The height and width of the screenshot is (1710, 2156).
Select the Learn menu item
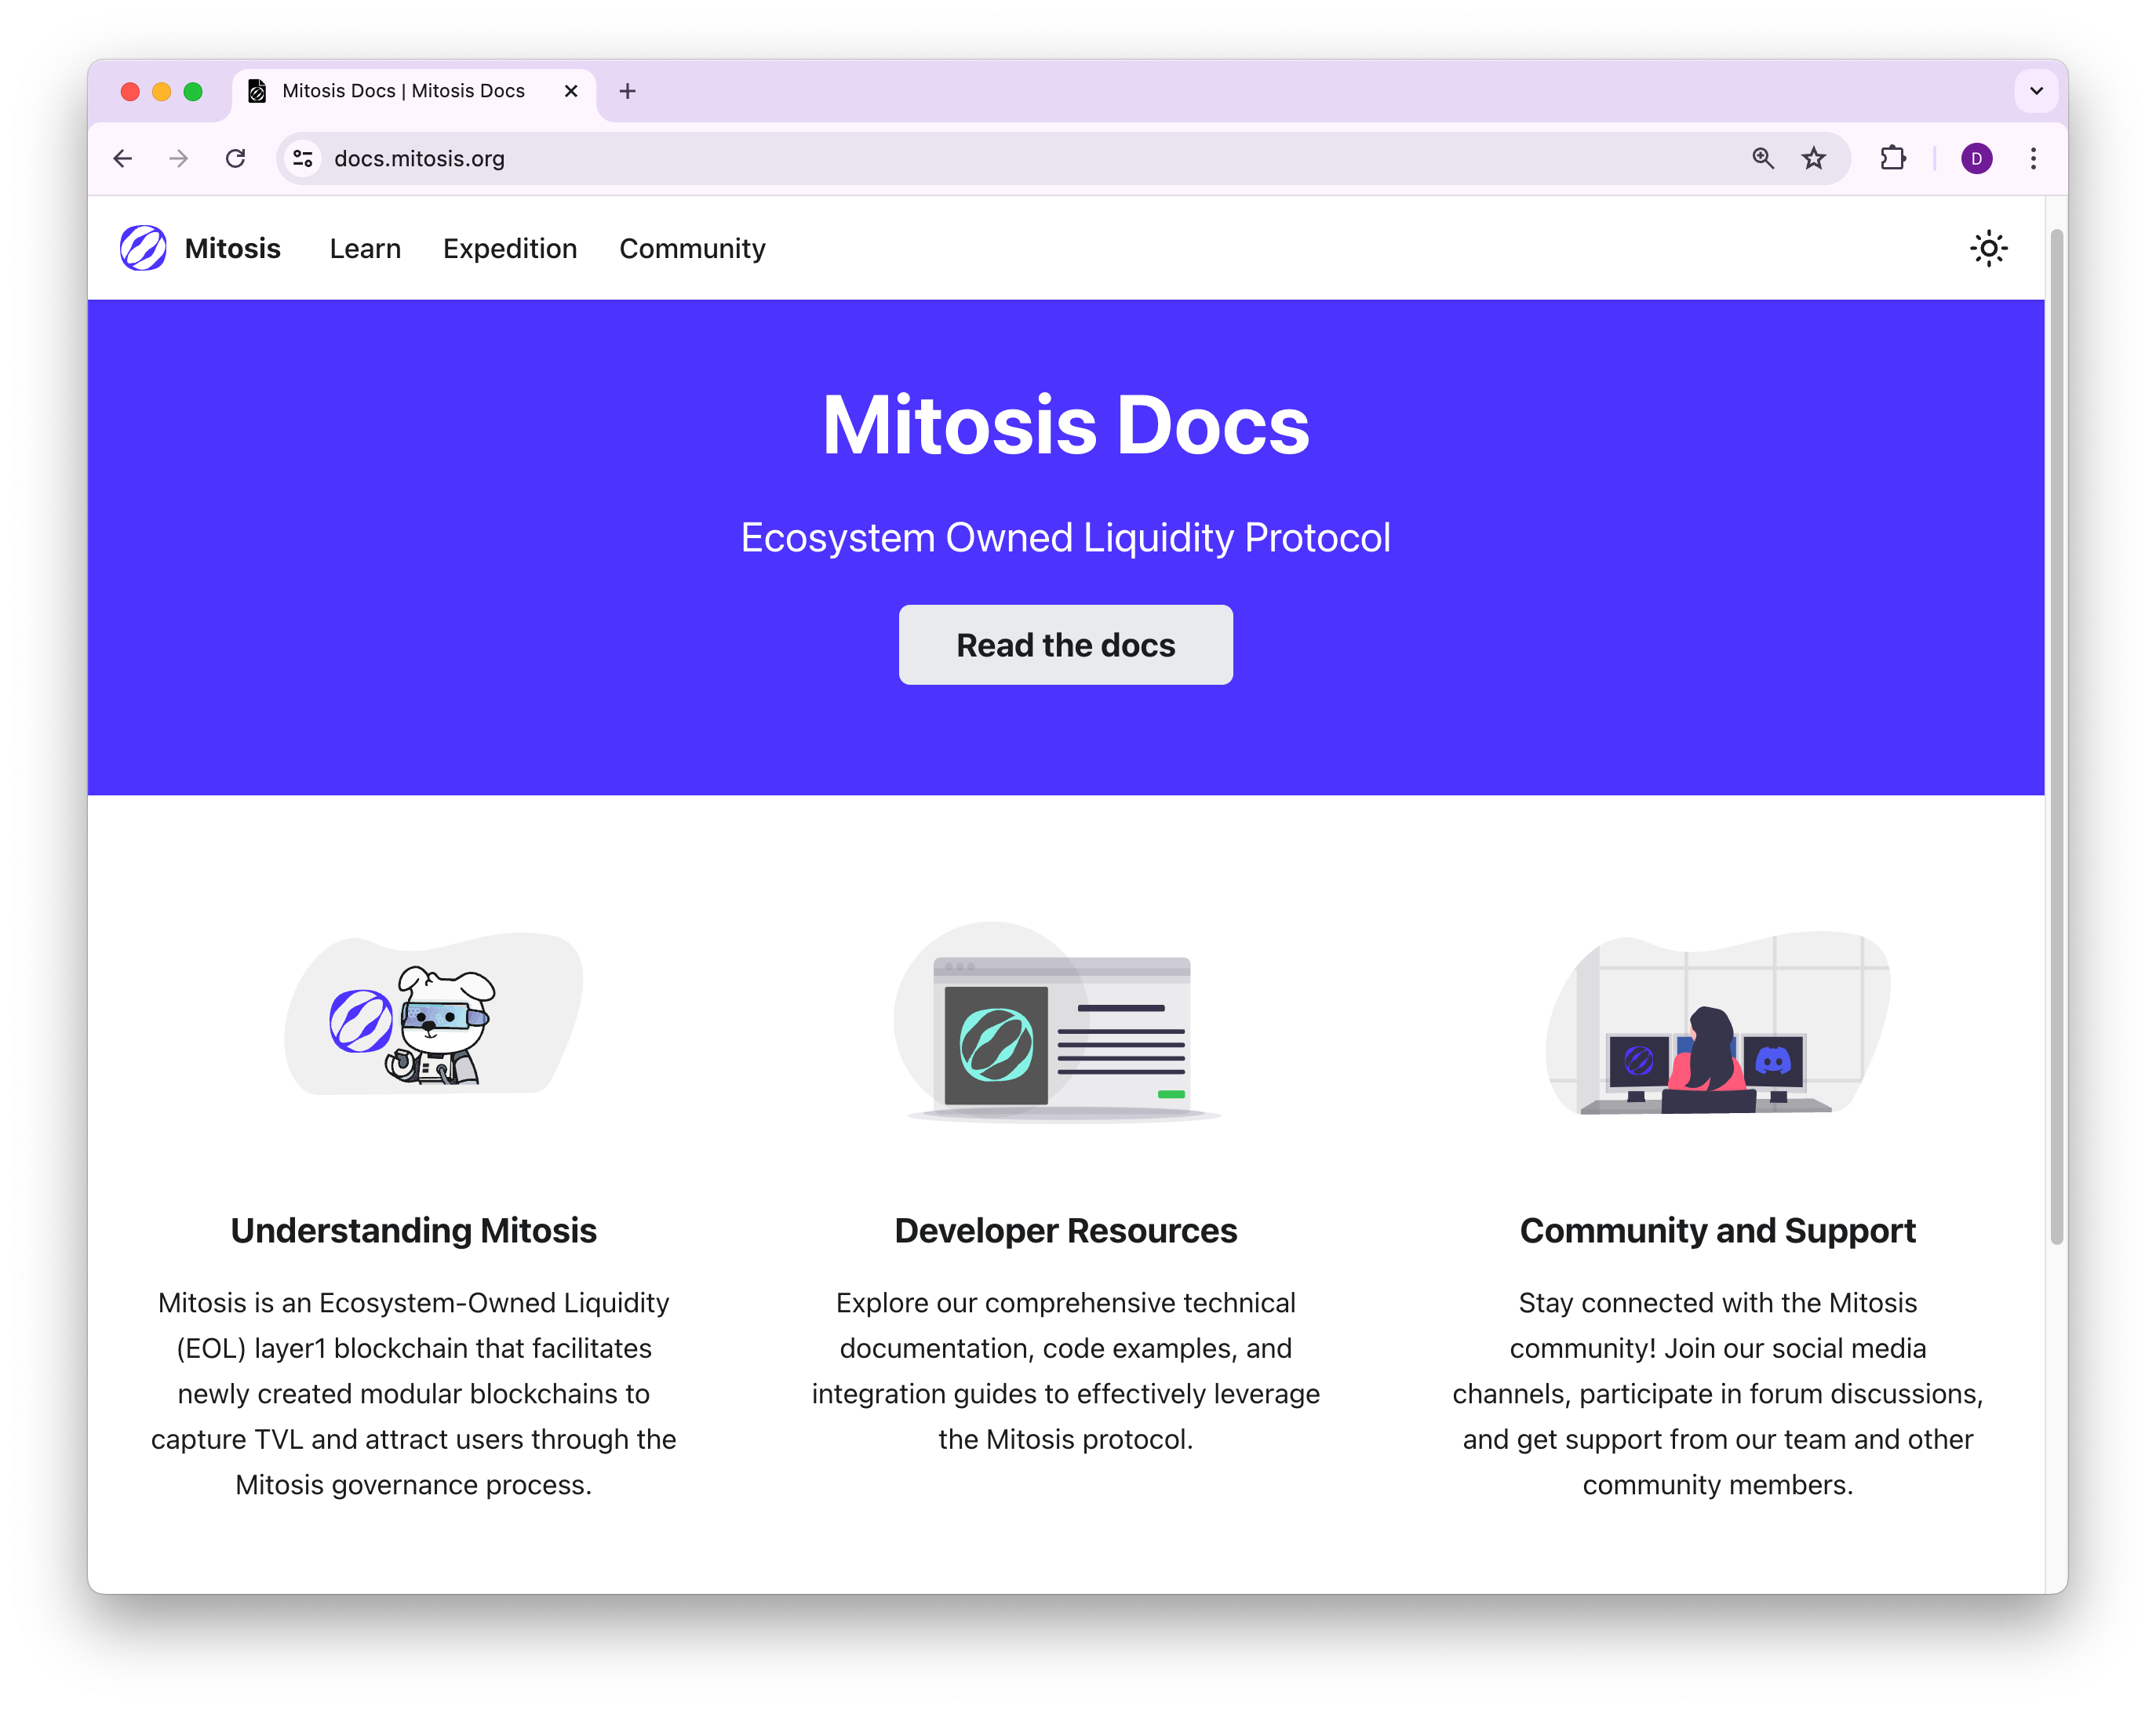click(x=362, y=247)
